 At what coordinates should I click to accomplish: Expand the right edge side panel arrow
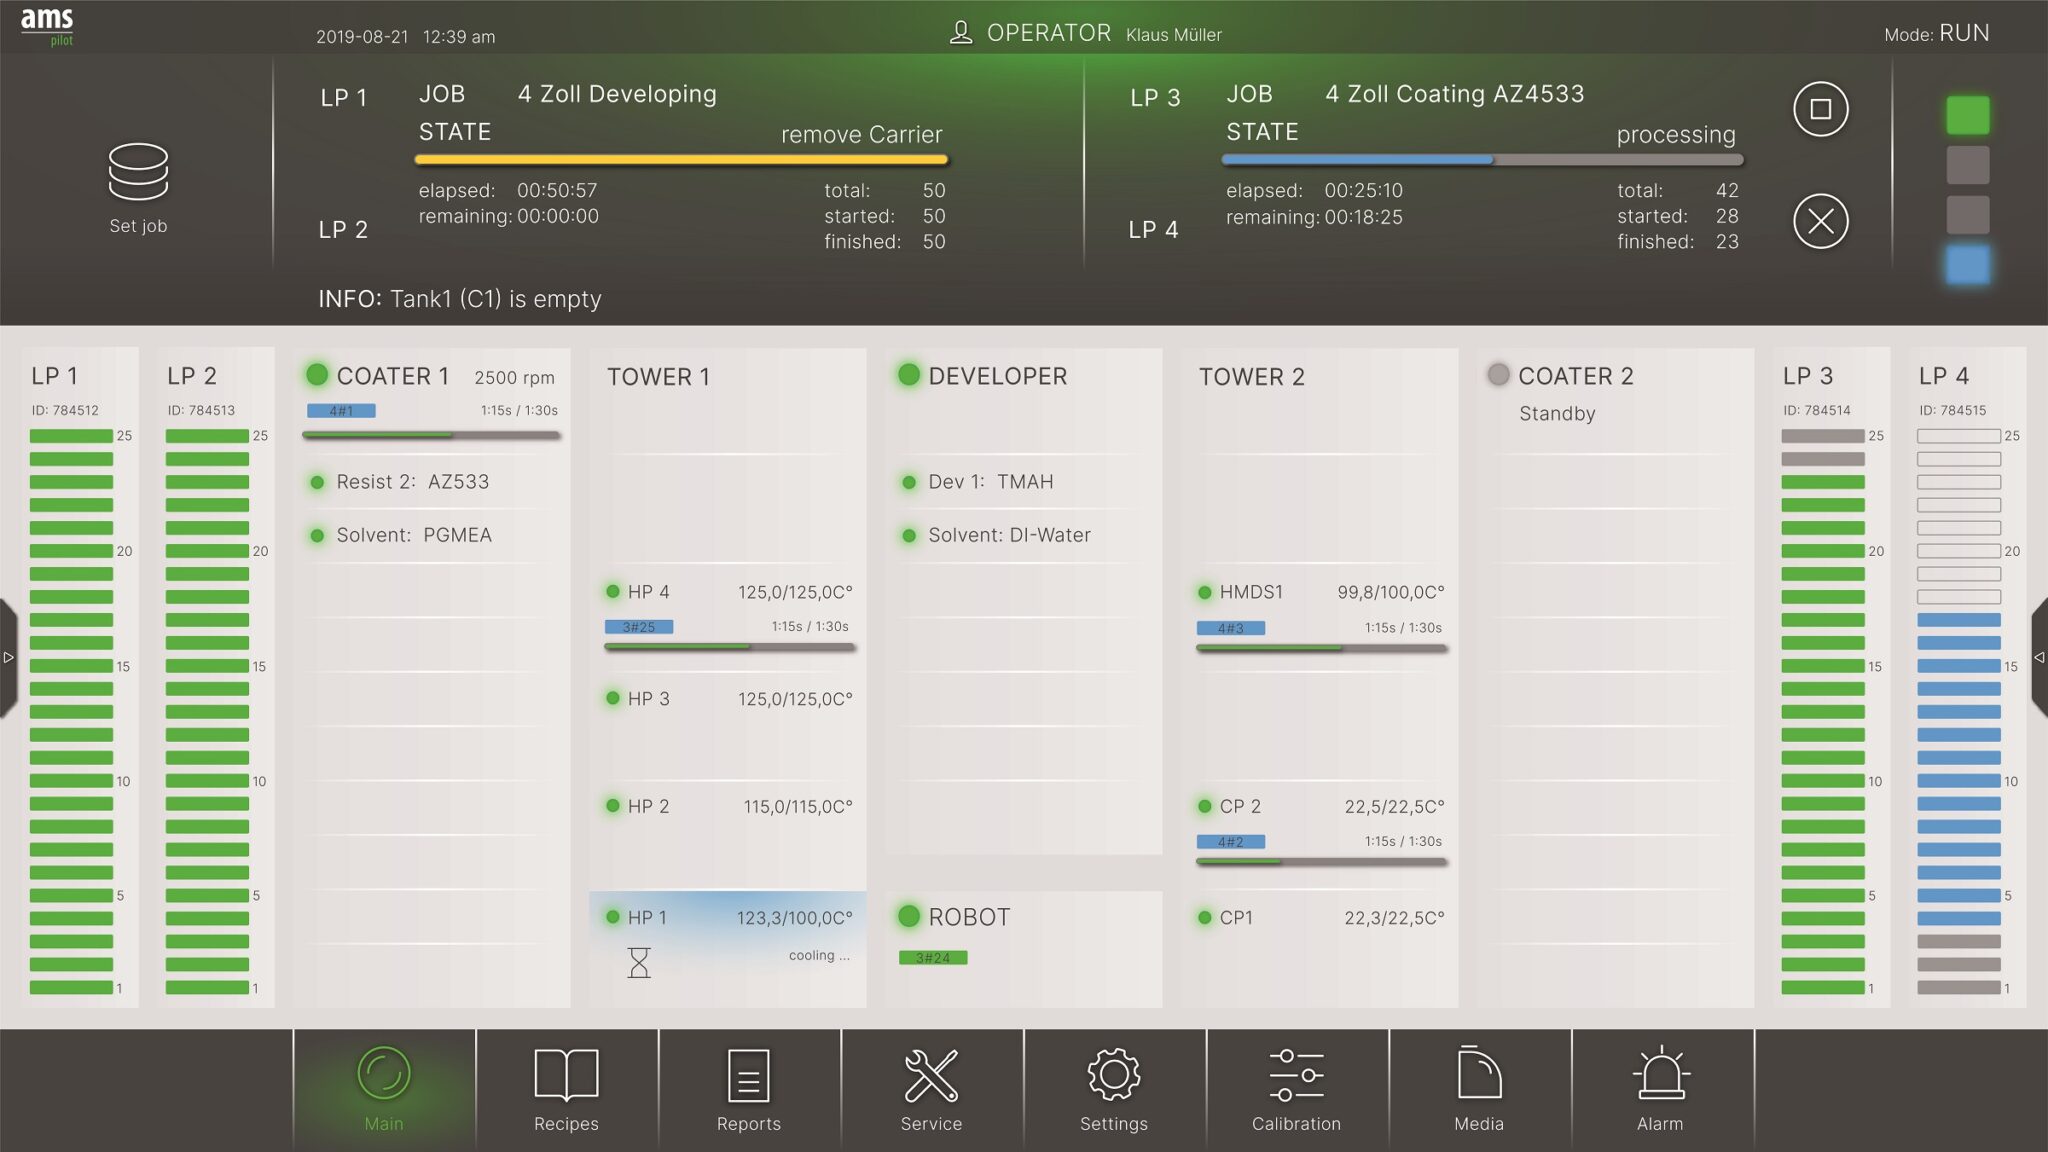pyautogui.click(x=2040, y=656)
